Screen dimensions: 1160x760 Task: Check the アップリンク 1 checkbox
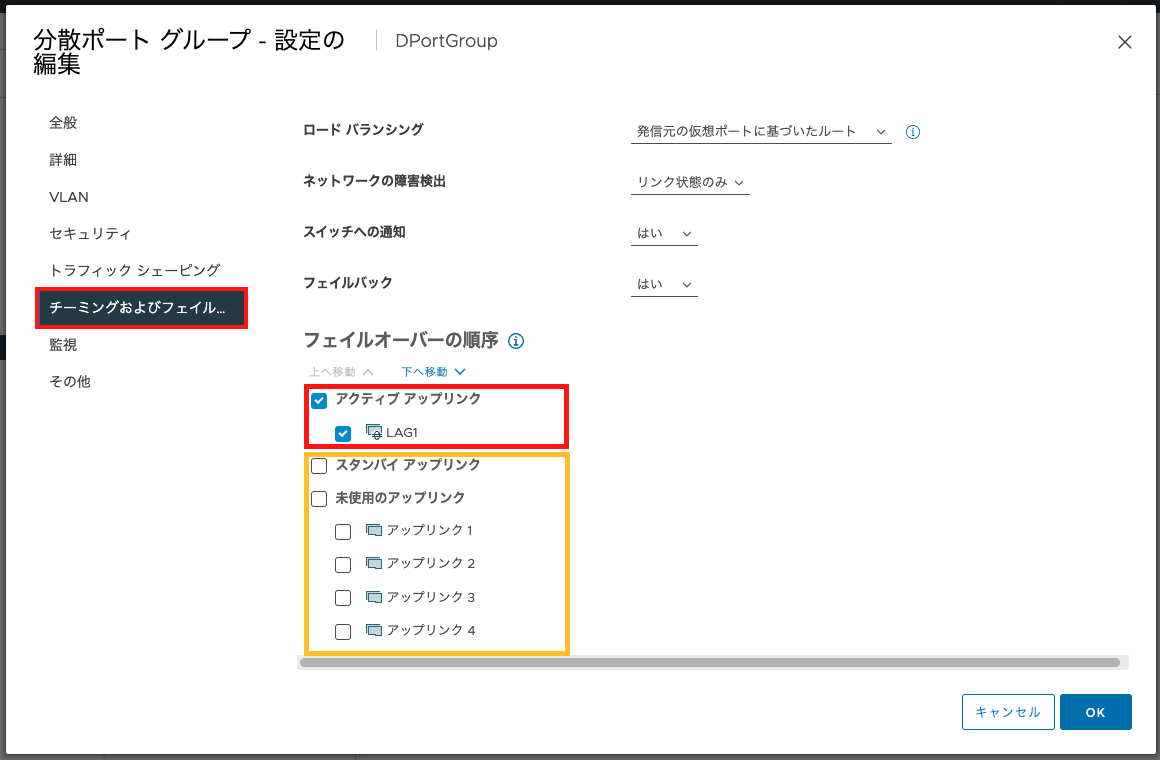[343, 531]
